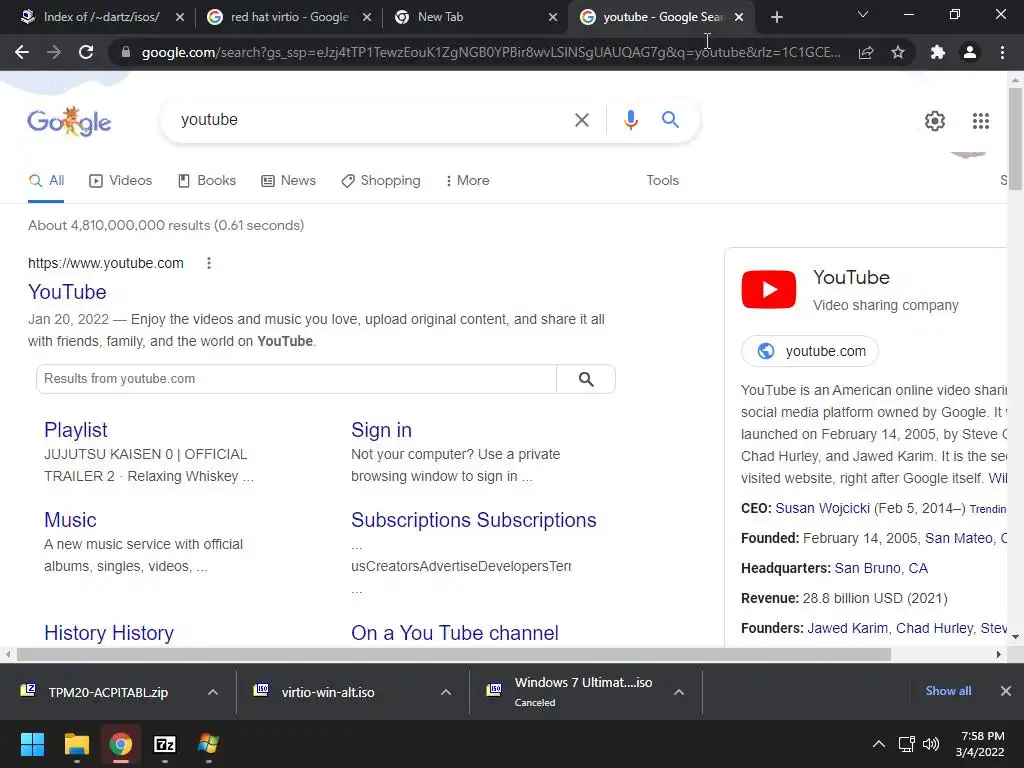1024x768 pixels.
Task: Open the volume control in system tray
Action: (x=931, y=744)
